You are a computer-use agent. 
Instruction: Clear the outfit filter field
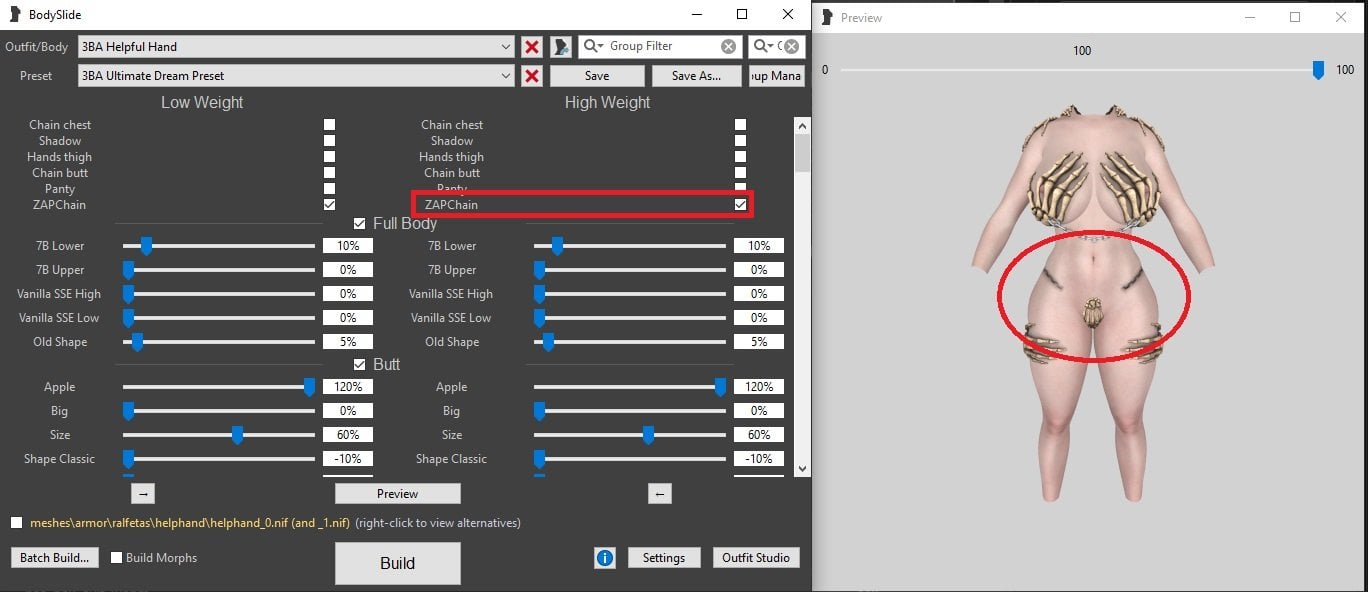[x=791, y=46]
